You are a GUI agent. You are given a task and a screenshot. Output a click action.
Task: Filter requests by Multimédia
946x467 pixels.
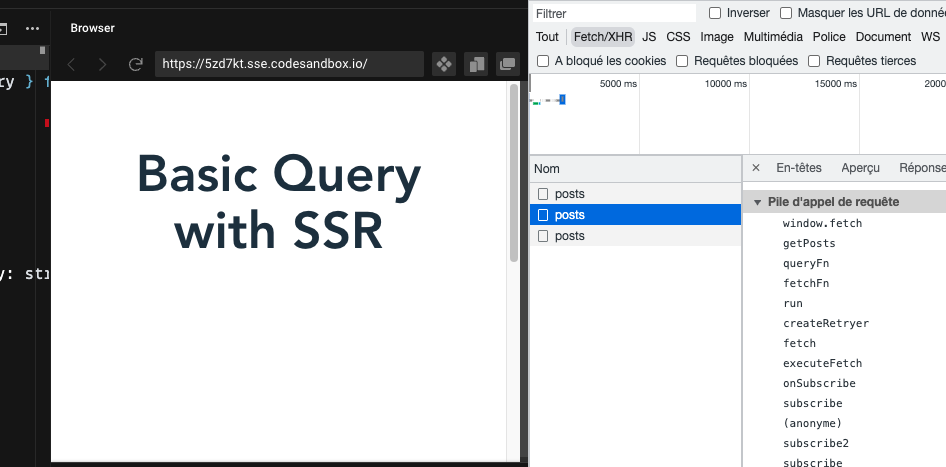(x=773, y=37)
